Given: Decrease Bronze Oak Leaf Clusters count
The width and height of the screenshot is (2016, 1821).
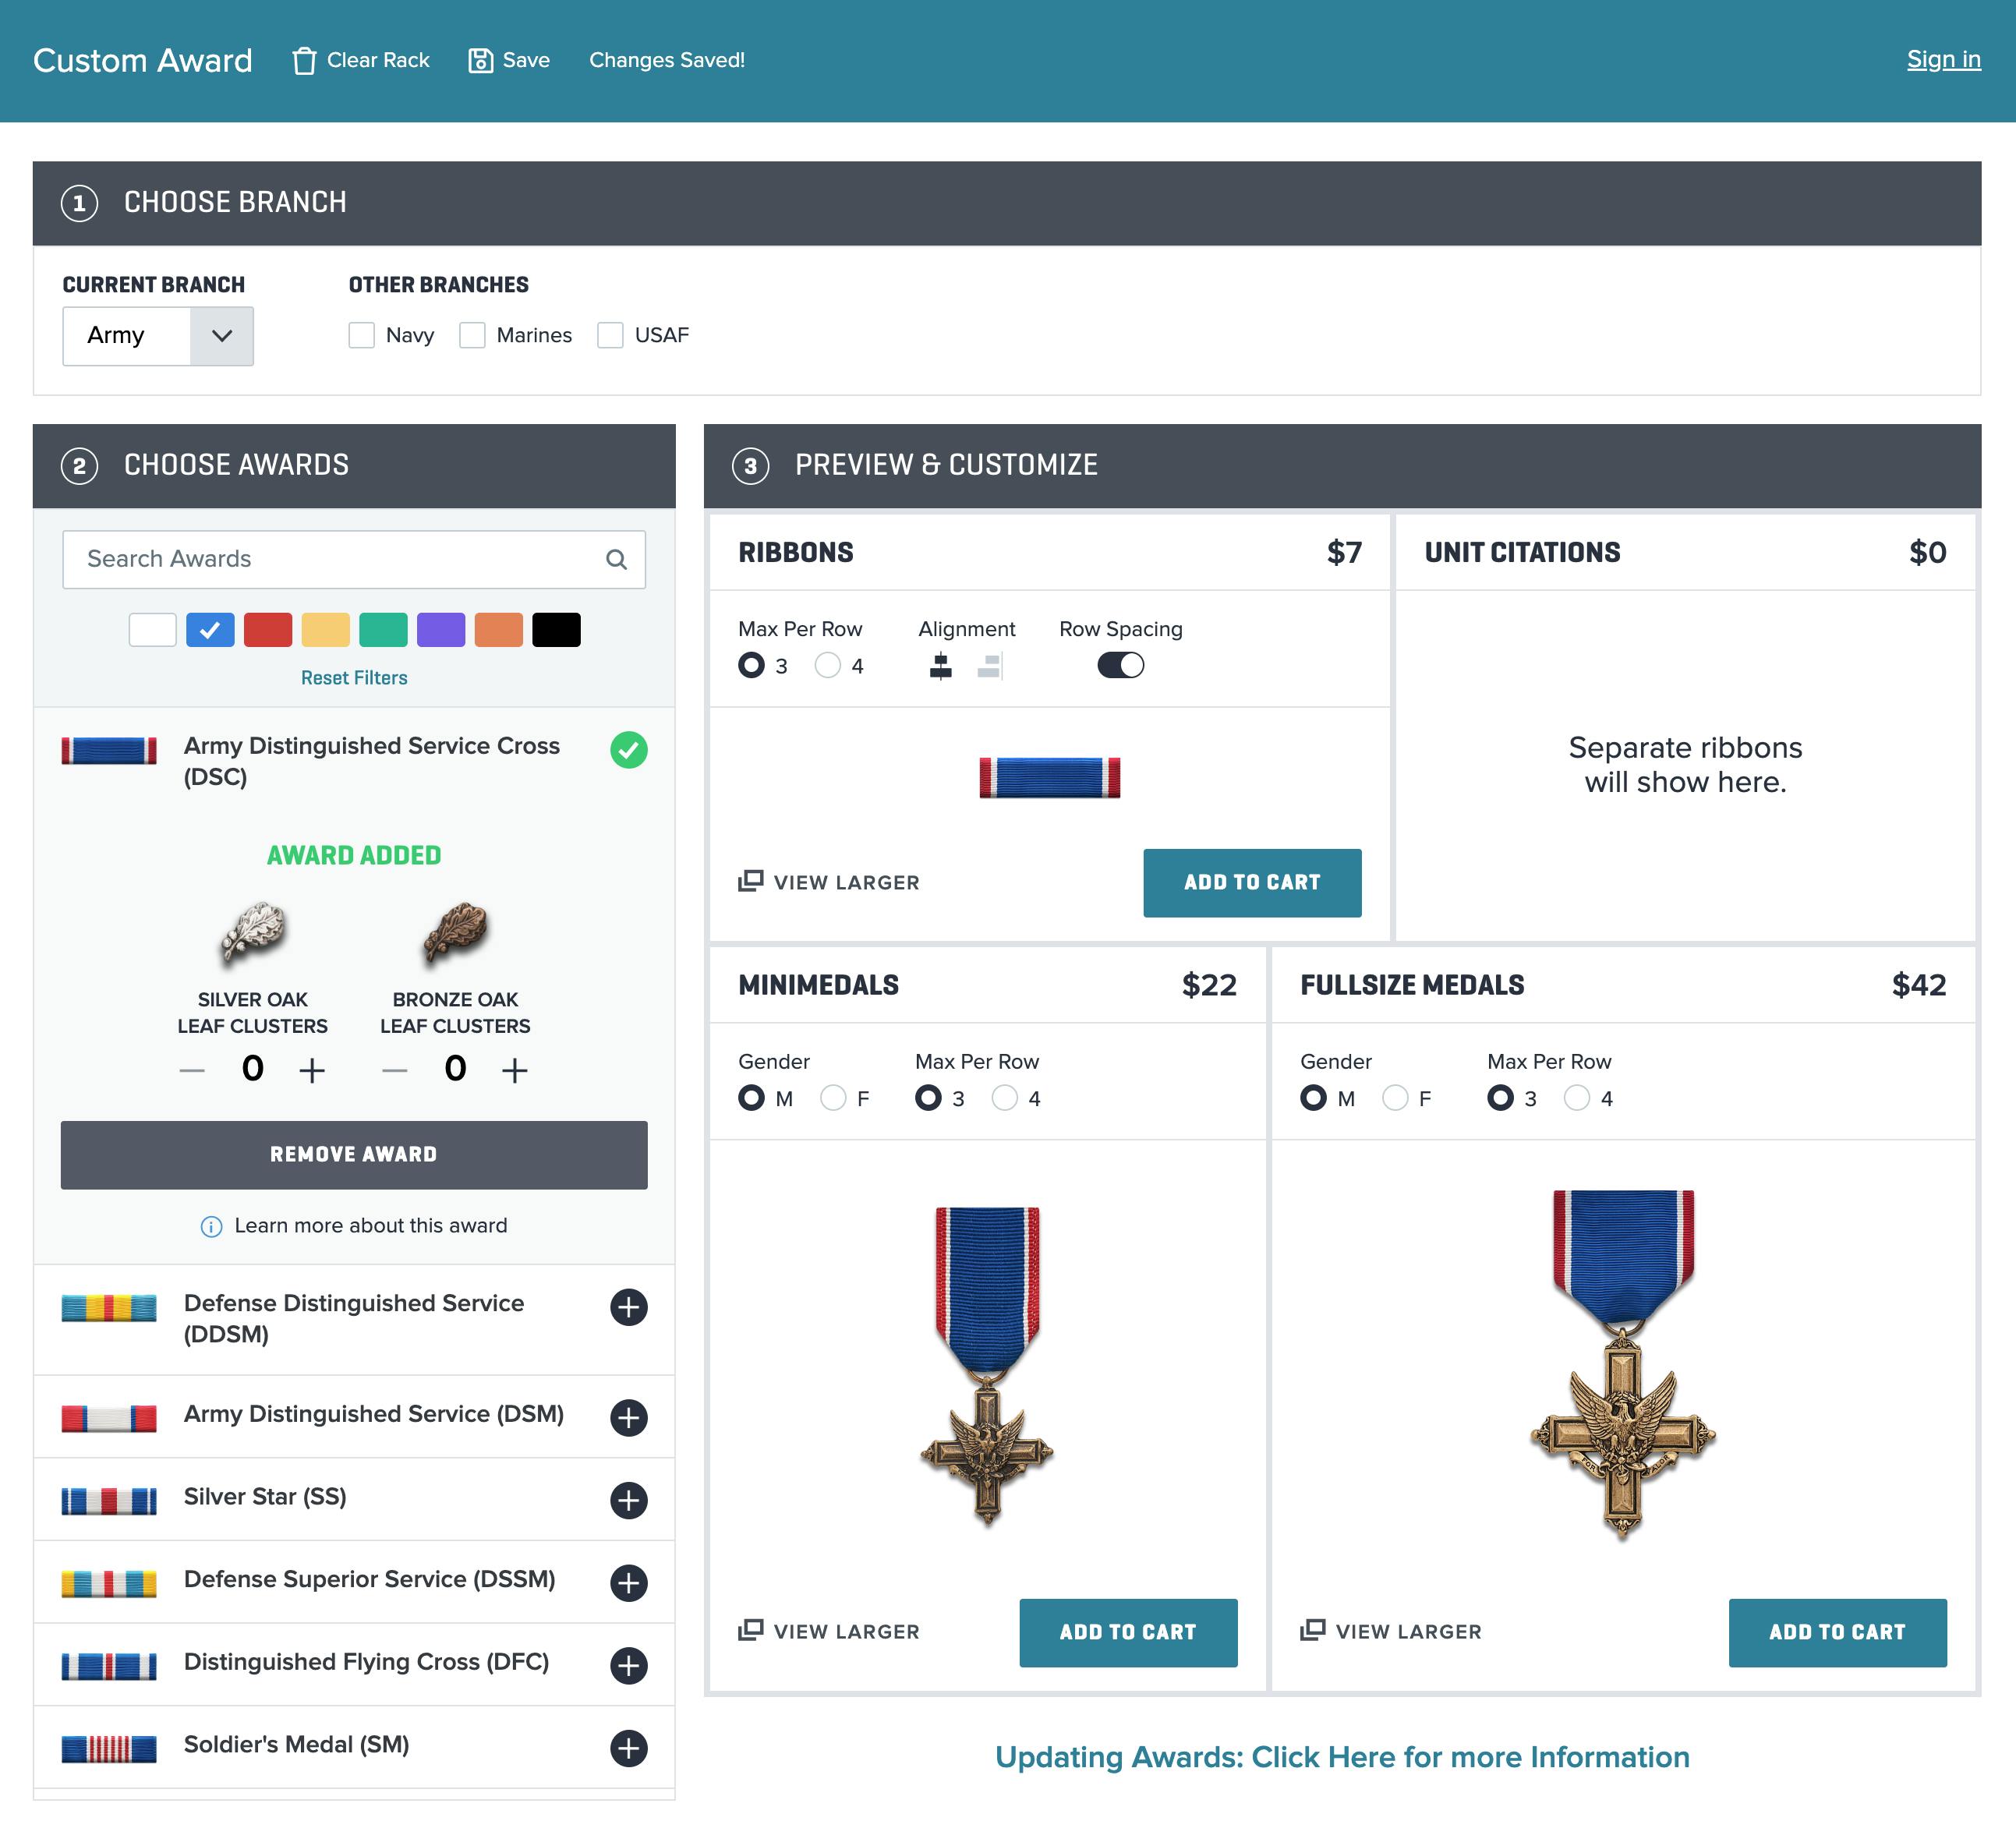Looking at the screenshot, I should tap(395, 1070).
